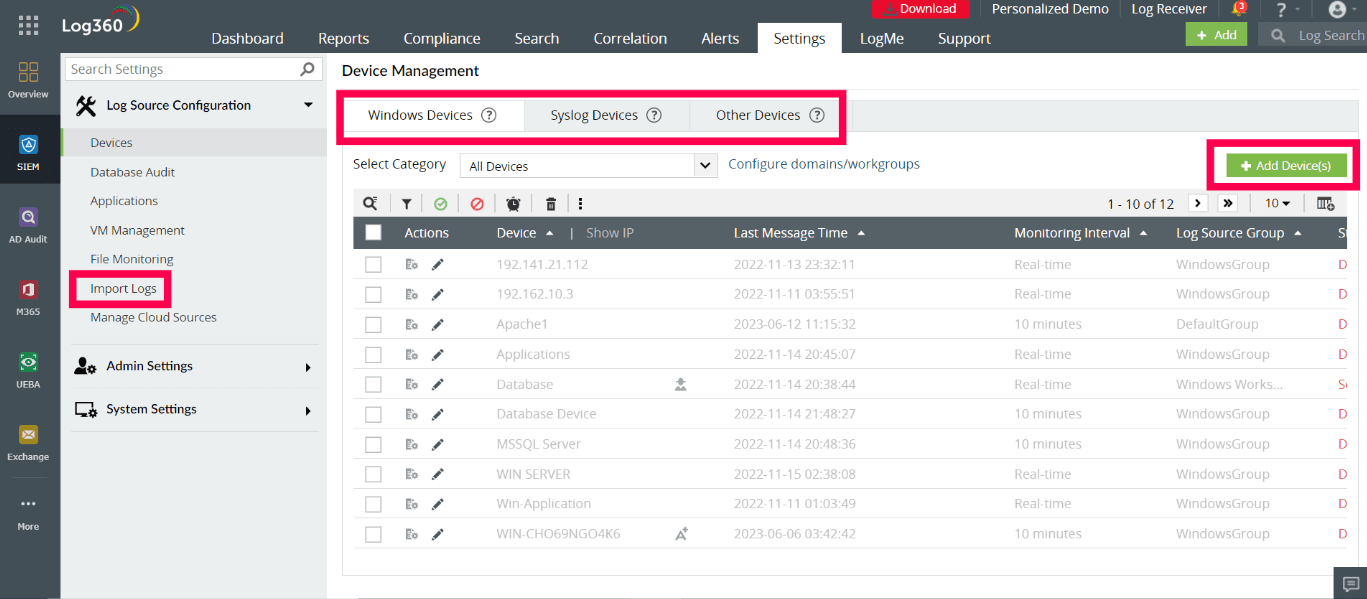Click the column chooser icon

pyautogui.click(x=1325, y=204)
